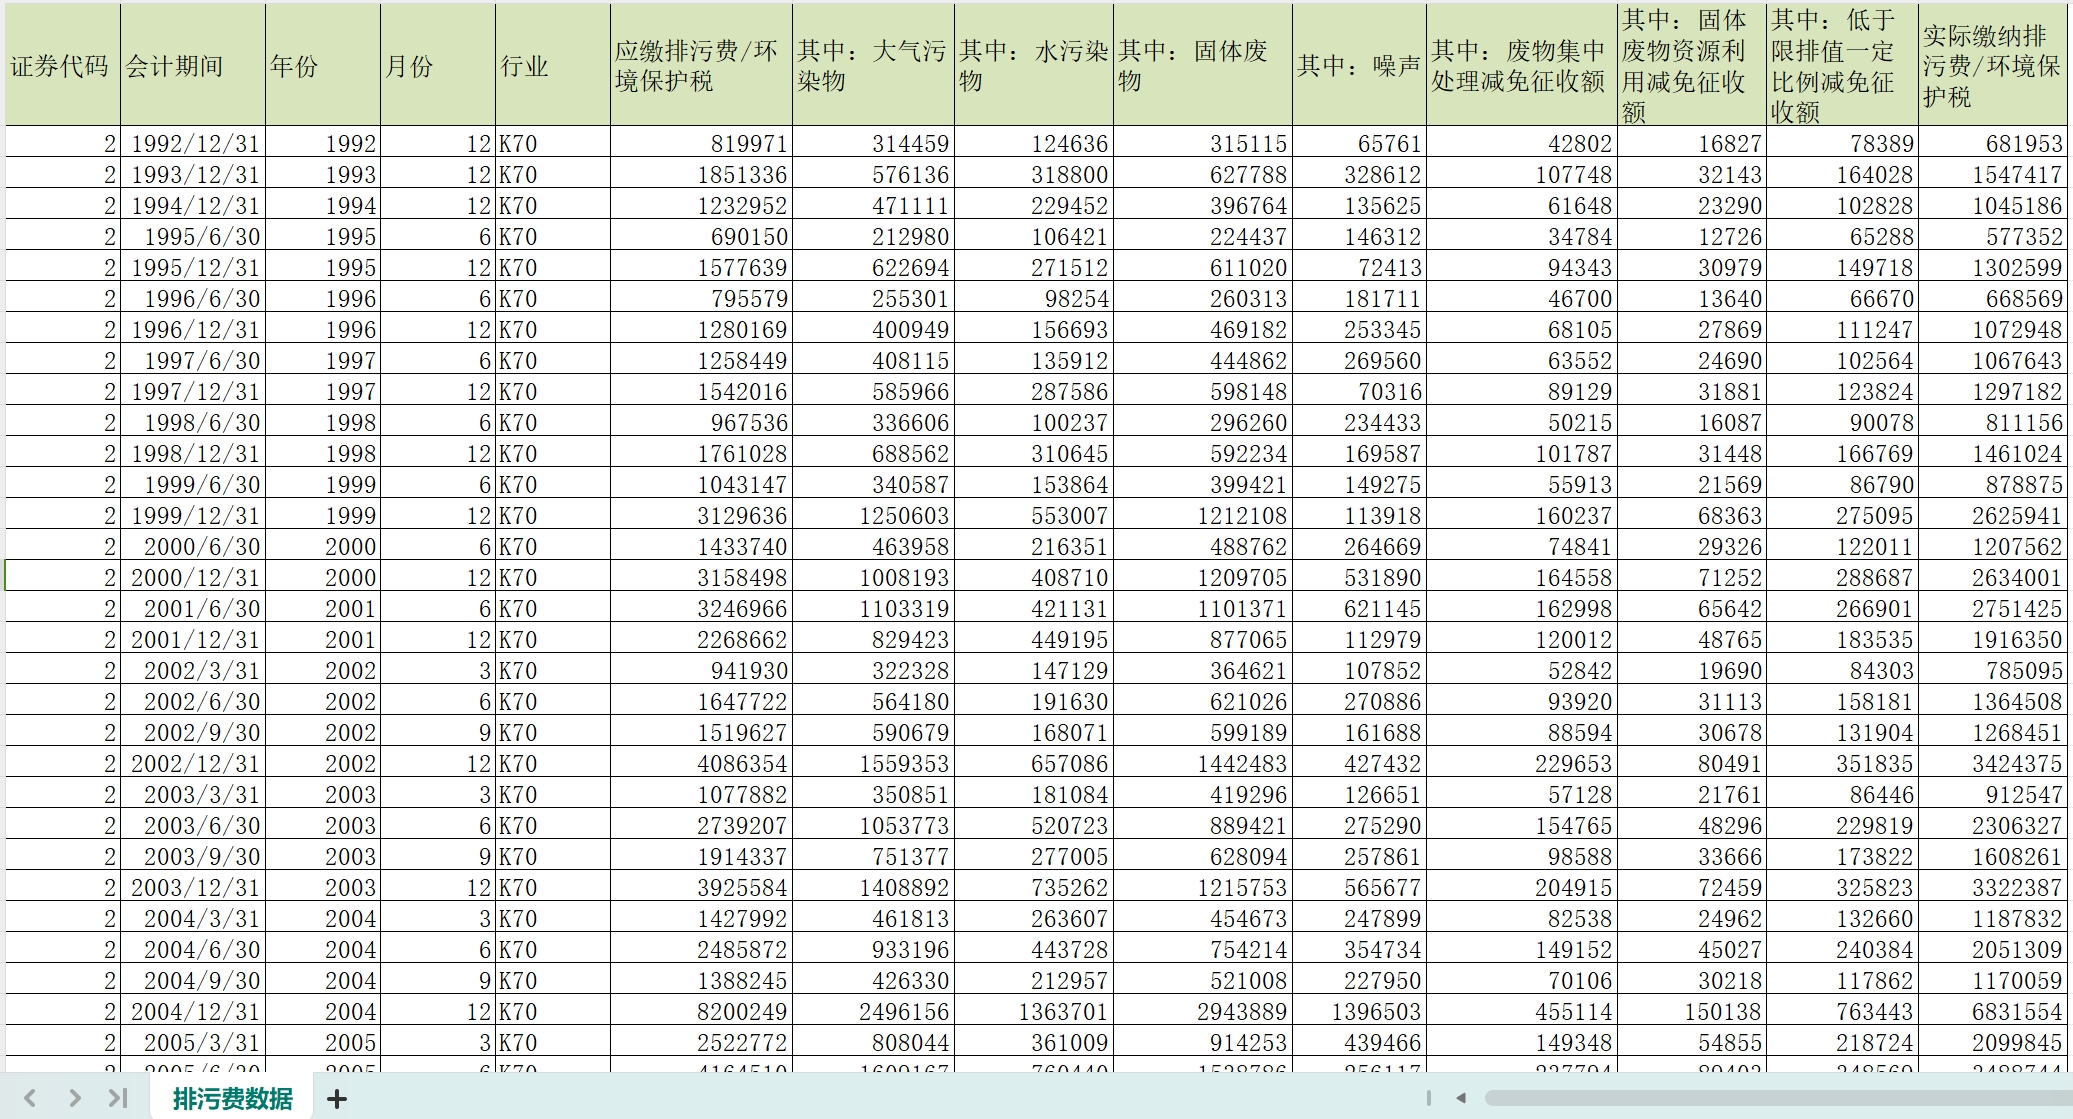Add a new sheet with plus icon
This screenshot has height=1119, width=2073.
pos(337,1099)
